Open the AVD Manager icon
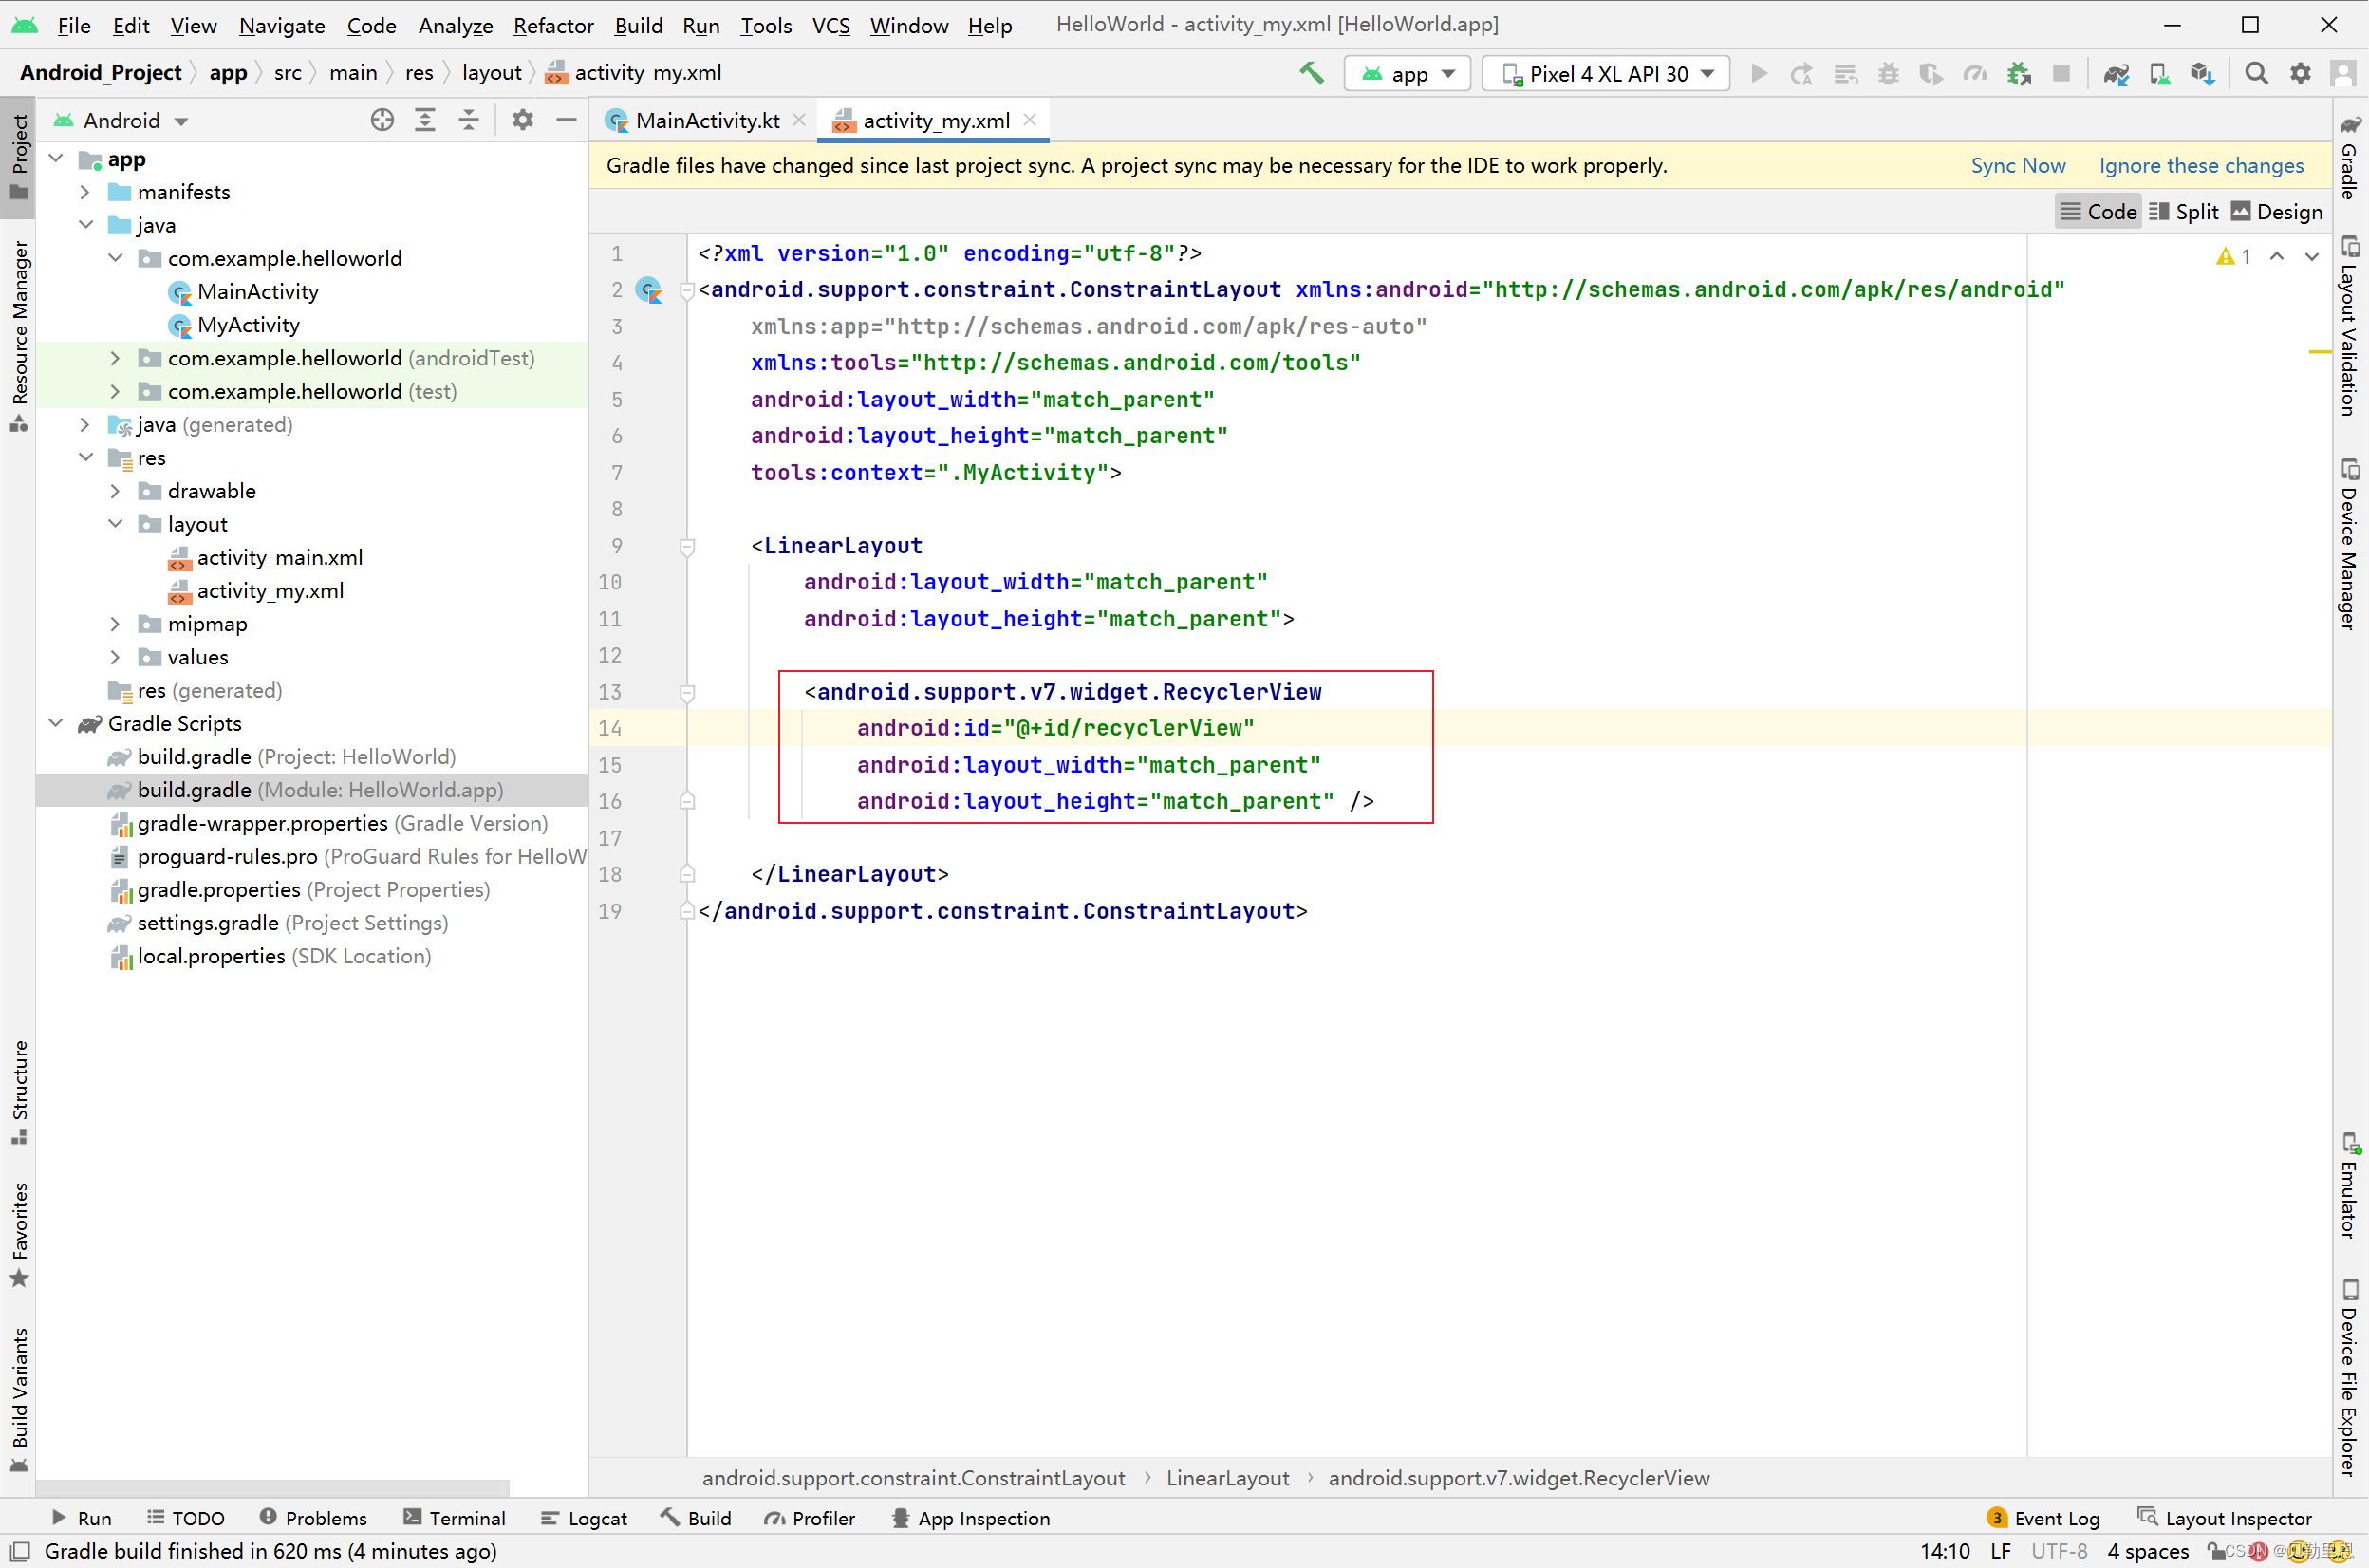2369x1568 pixels. click(2159, 74)
